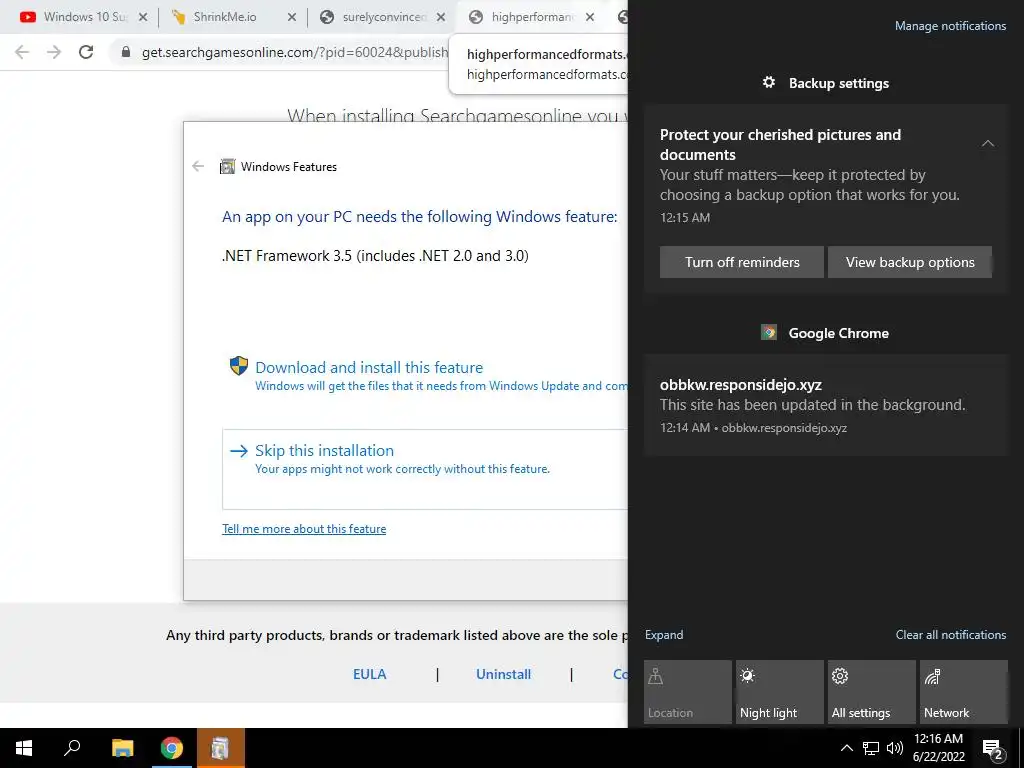1024x768 pixels.
Task: Click the taskbar clock and date
Action: (x=938, y=748)
